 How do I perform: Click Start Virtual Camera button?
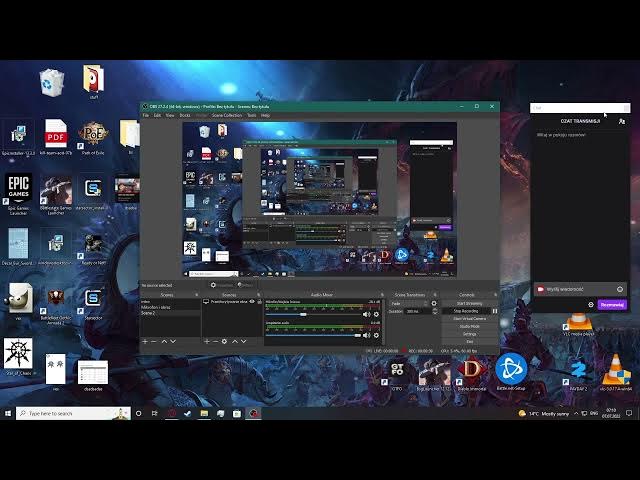(469, 319)
